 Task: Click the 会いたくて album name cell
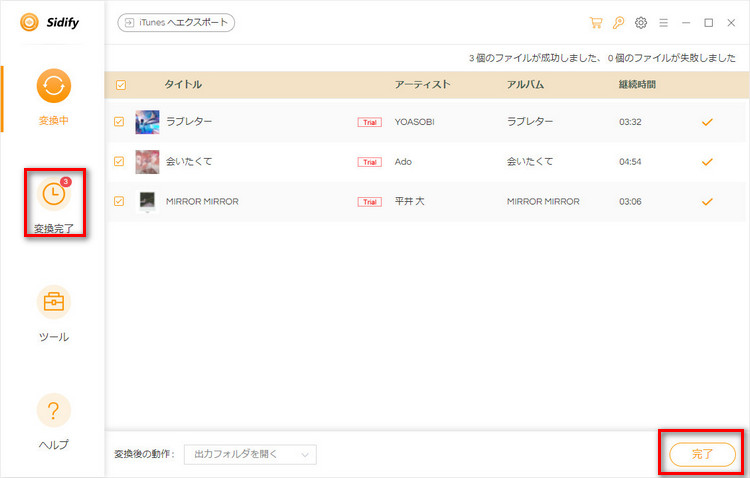(530, 161)
